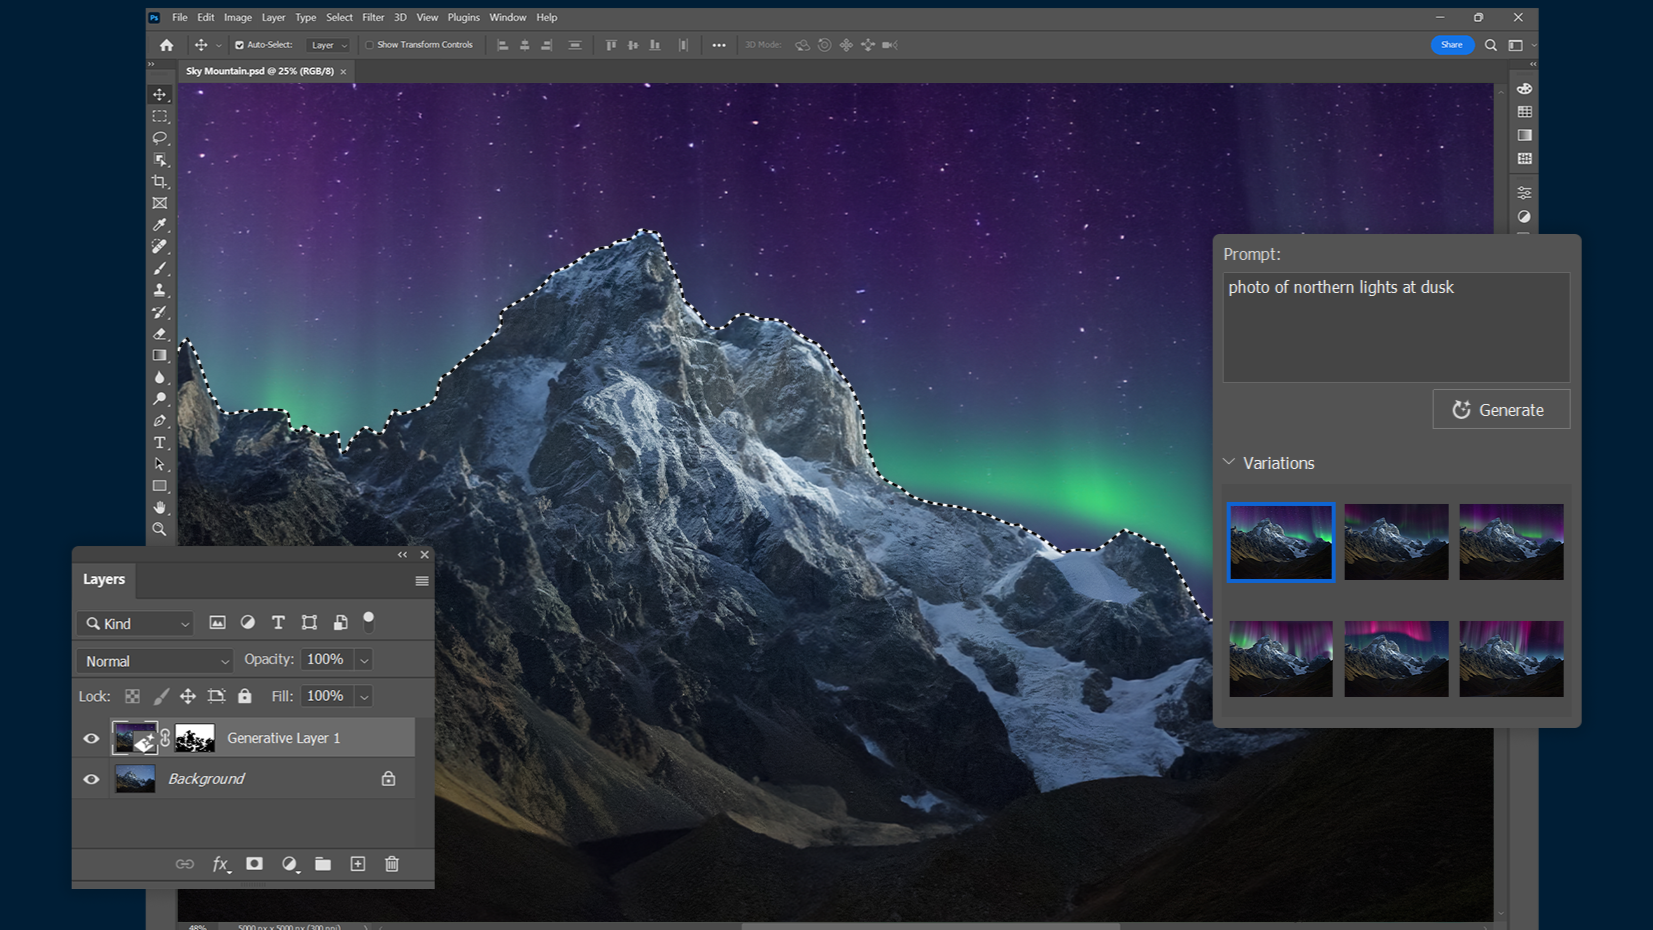Screen dimensions: 1653x930
Task: Open the Select menu
Action: (339, 17)
